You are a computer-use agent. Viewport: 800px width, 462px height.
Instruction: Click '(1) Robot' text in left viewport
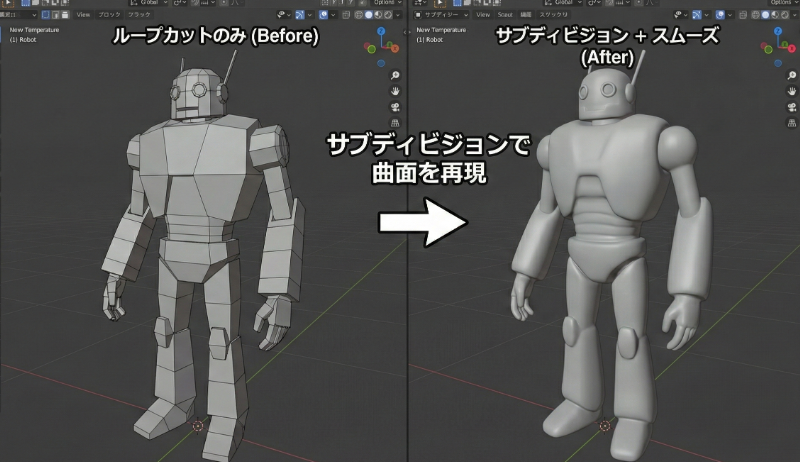coord(23,39)
